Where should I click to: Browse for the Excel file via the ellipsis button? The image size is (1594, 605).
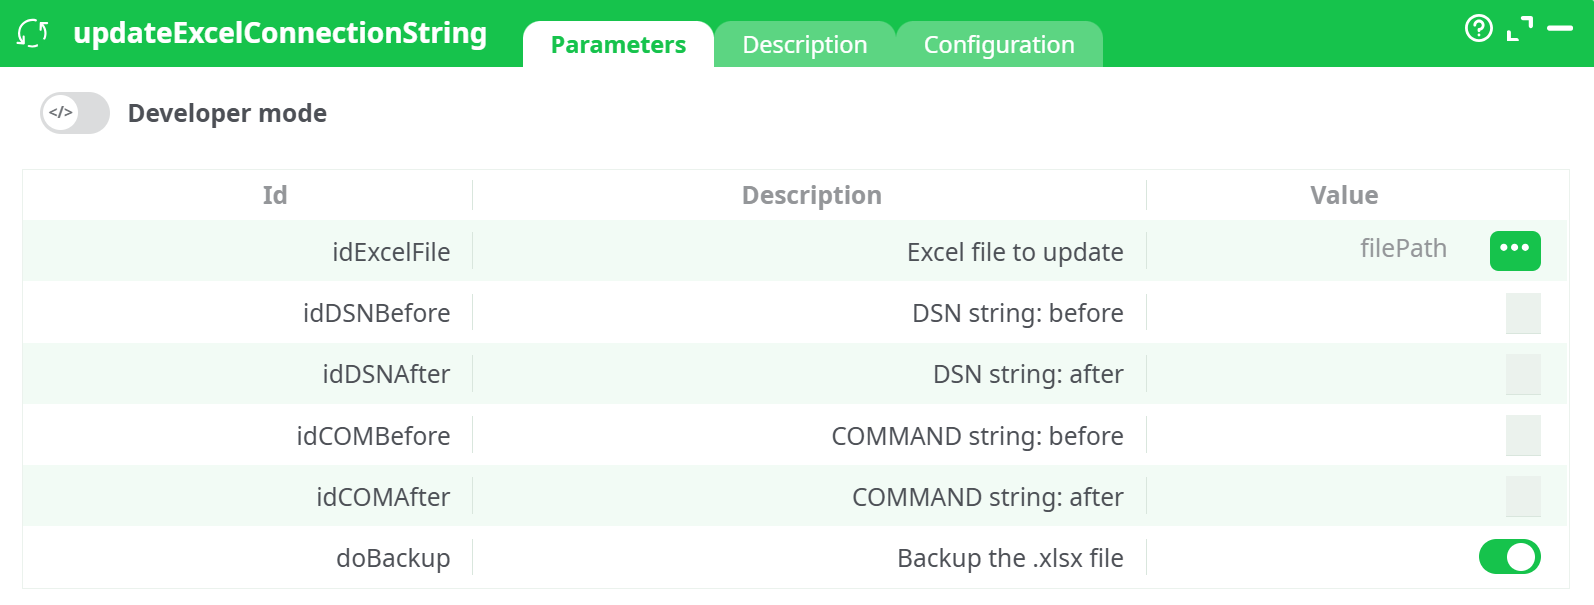[x=1514, y=251]
